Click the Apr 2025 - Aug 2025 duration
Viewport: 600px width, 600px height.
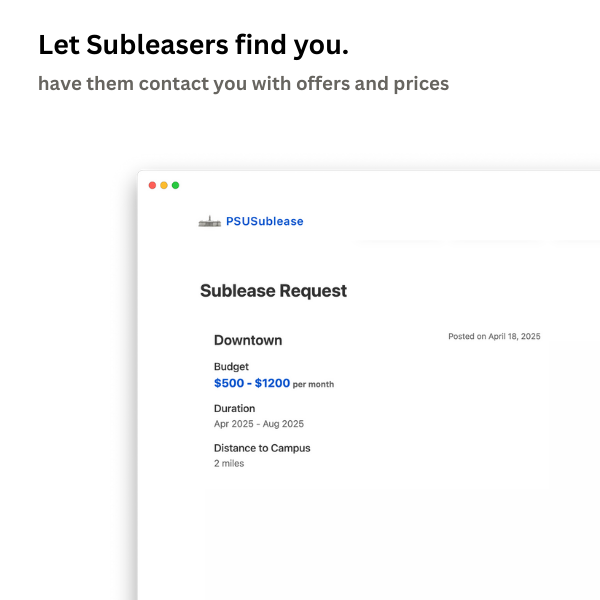click(x=259, y=424)
